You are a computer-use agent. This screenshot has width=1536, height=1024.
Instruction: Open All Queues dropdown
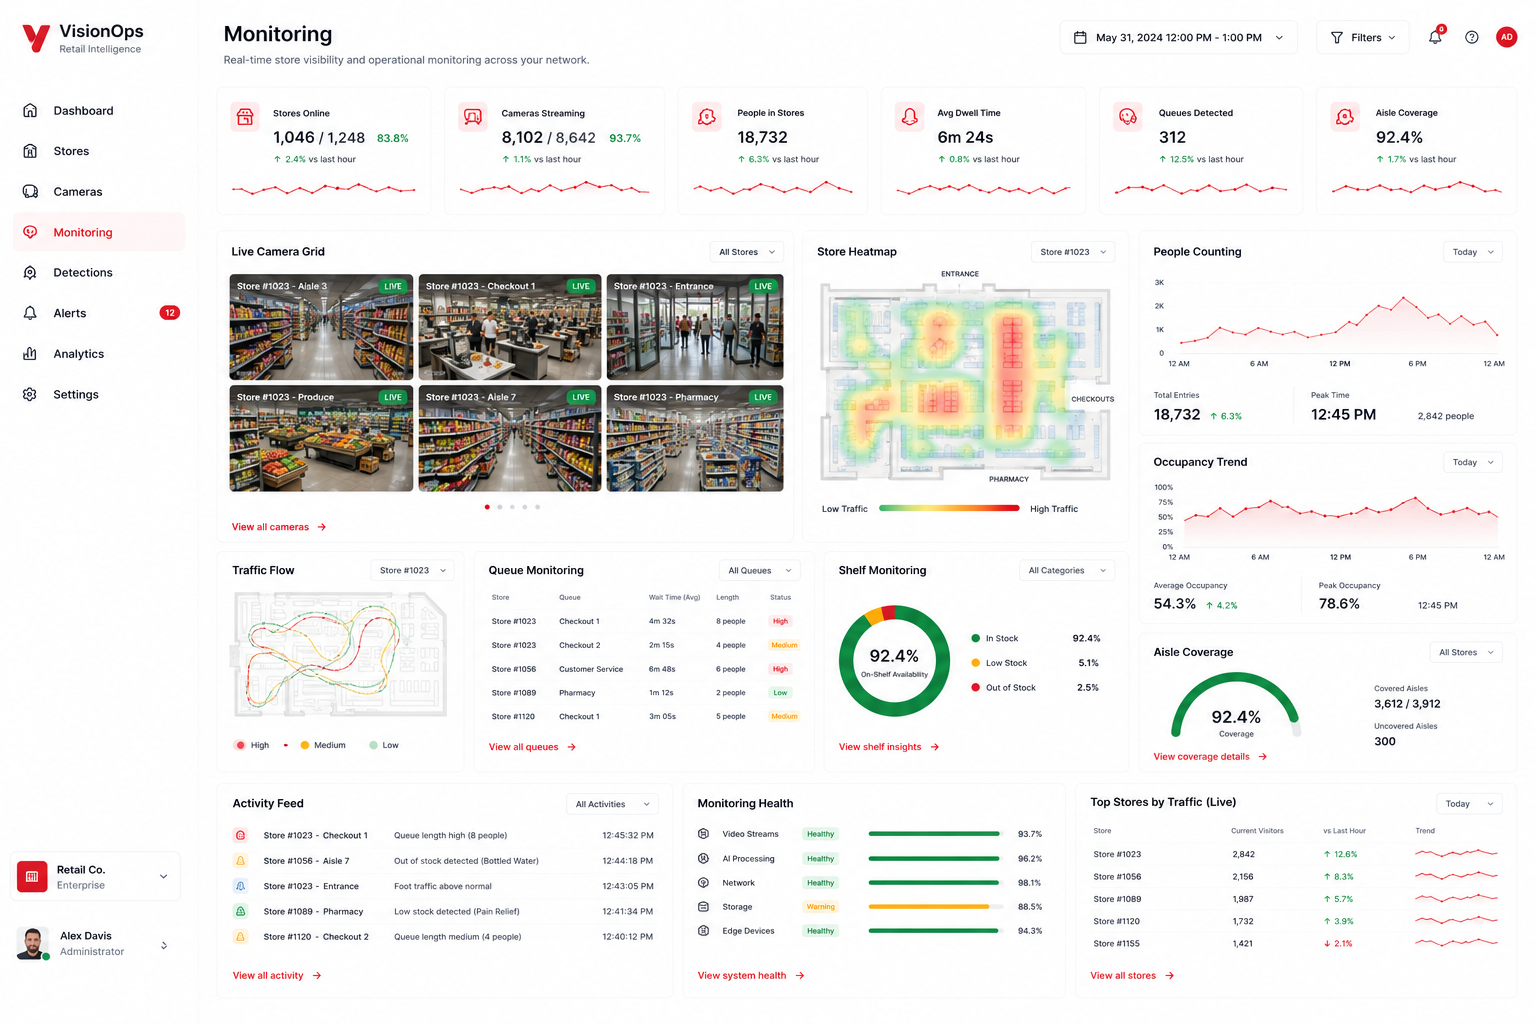coord(759,570)
